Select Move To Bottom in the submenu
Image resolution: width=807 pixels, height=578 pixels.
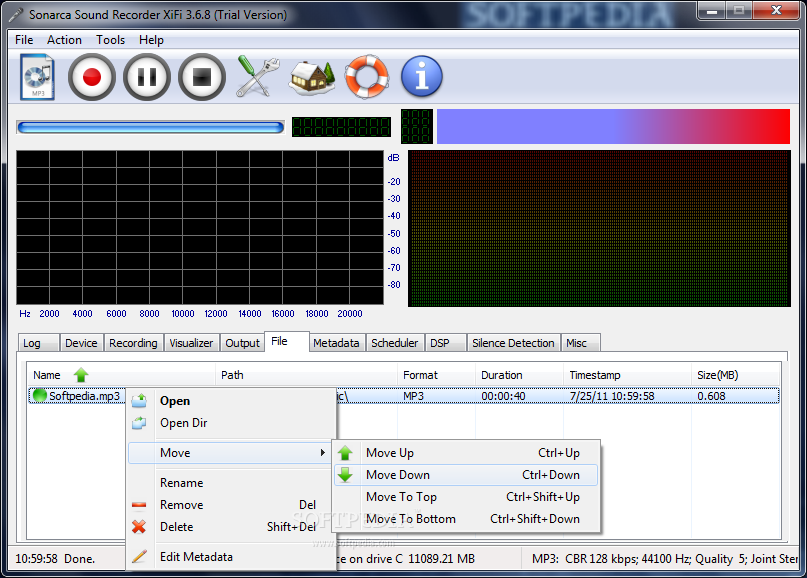point(466,519)
